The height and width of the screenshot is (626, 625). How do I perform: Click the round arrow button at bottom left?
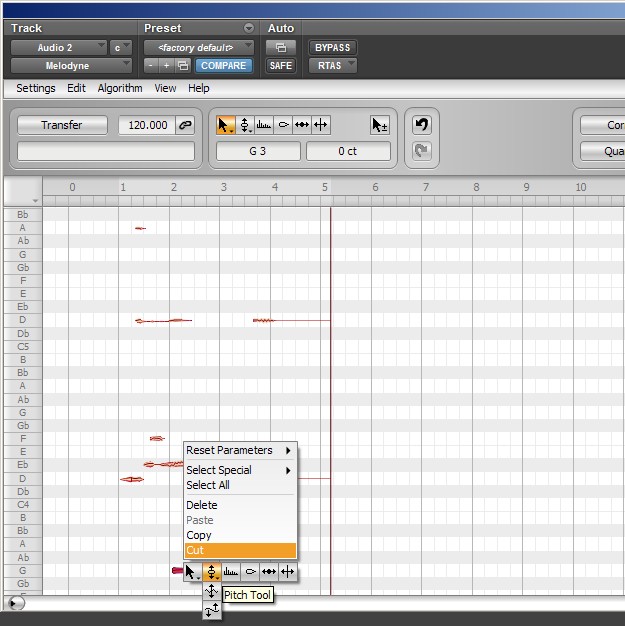coord(16,603)
